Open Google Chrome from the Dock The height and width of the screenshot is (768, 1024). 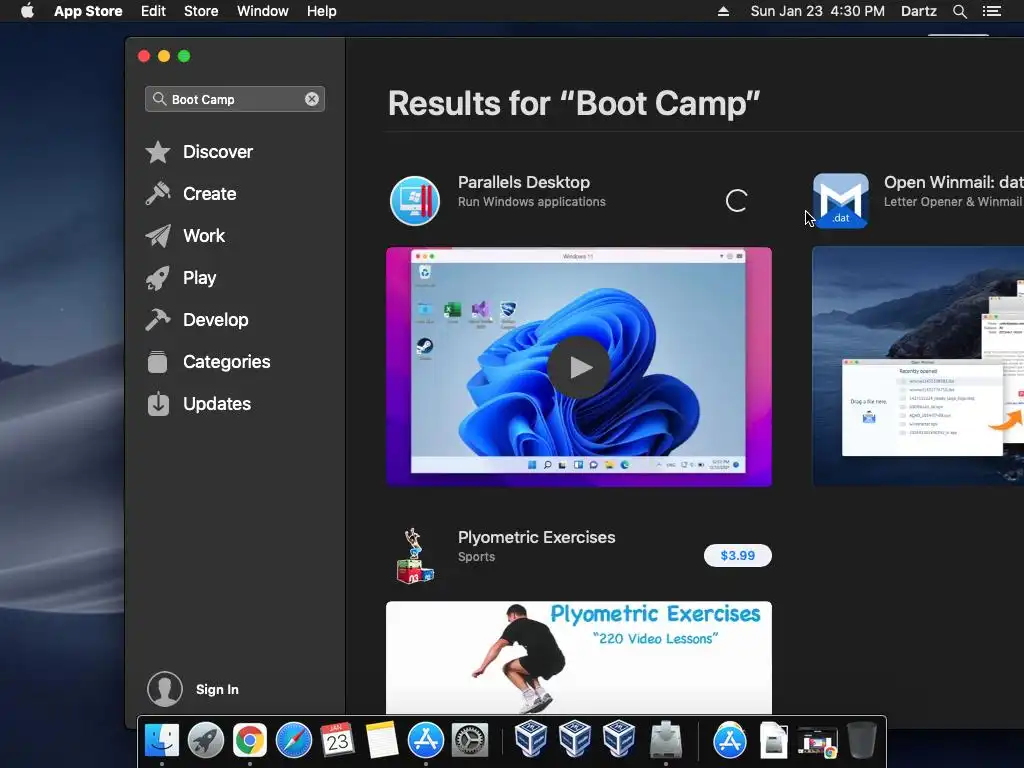250,741
